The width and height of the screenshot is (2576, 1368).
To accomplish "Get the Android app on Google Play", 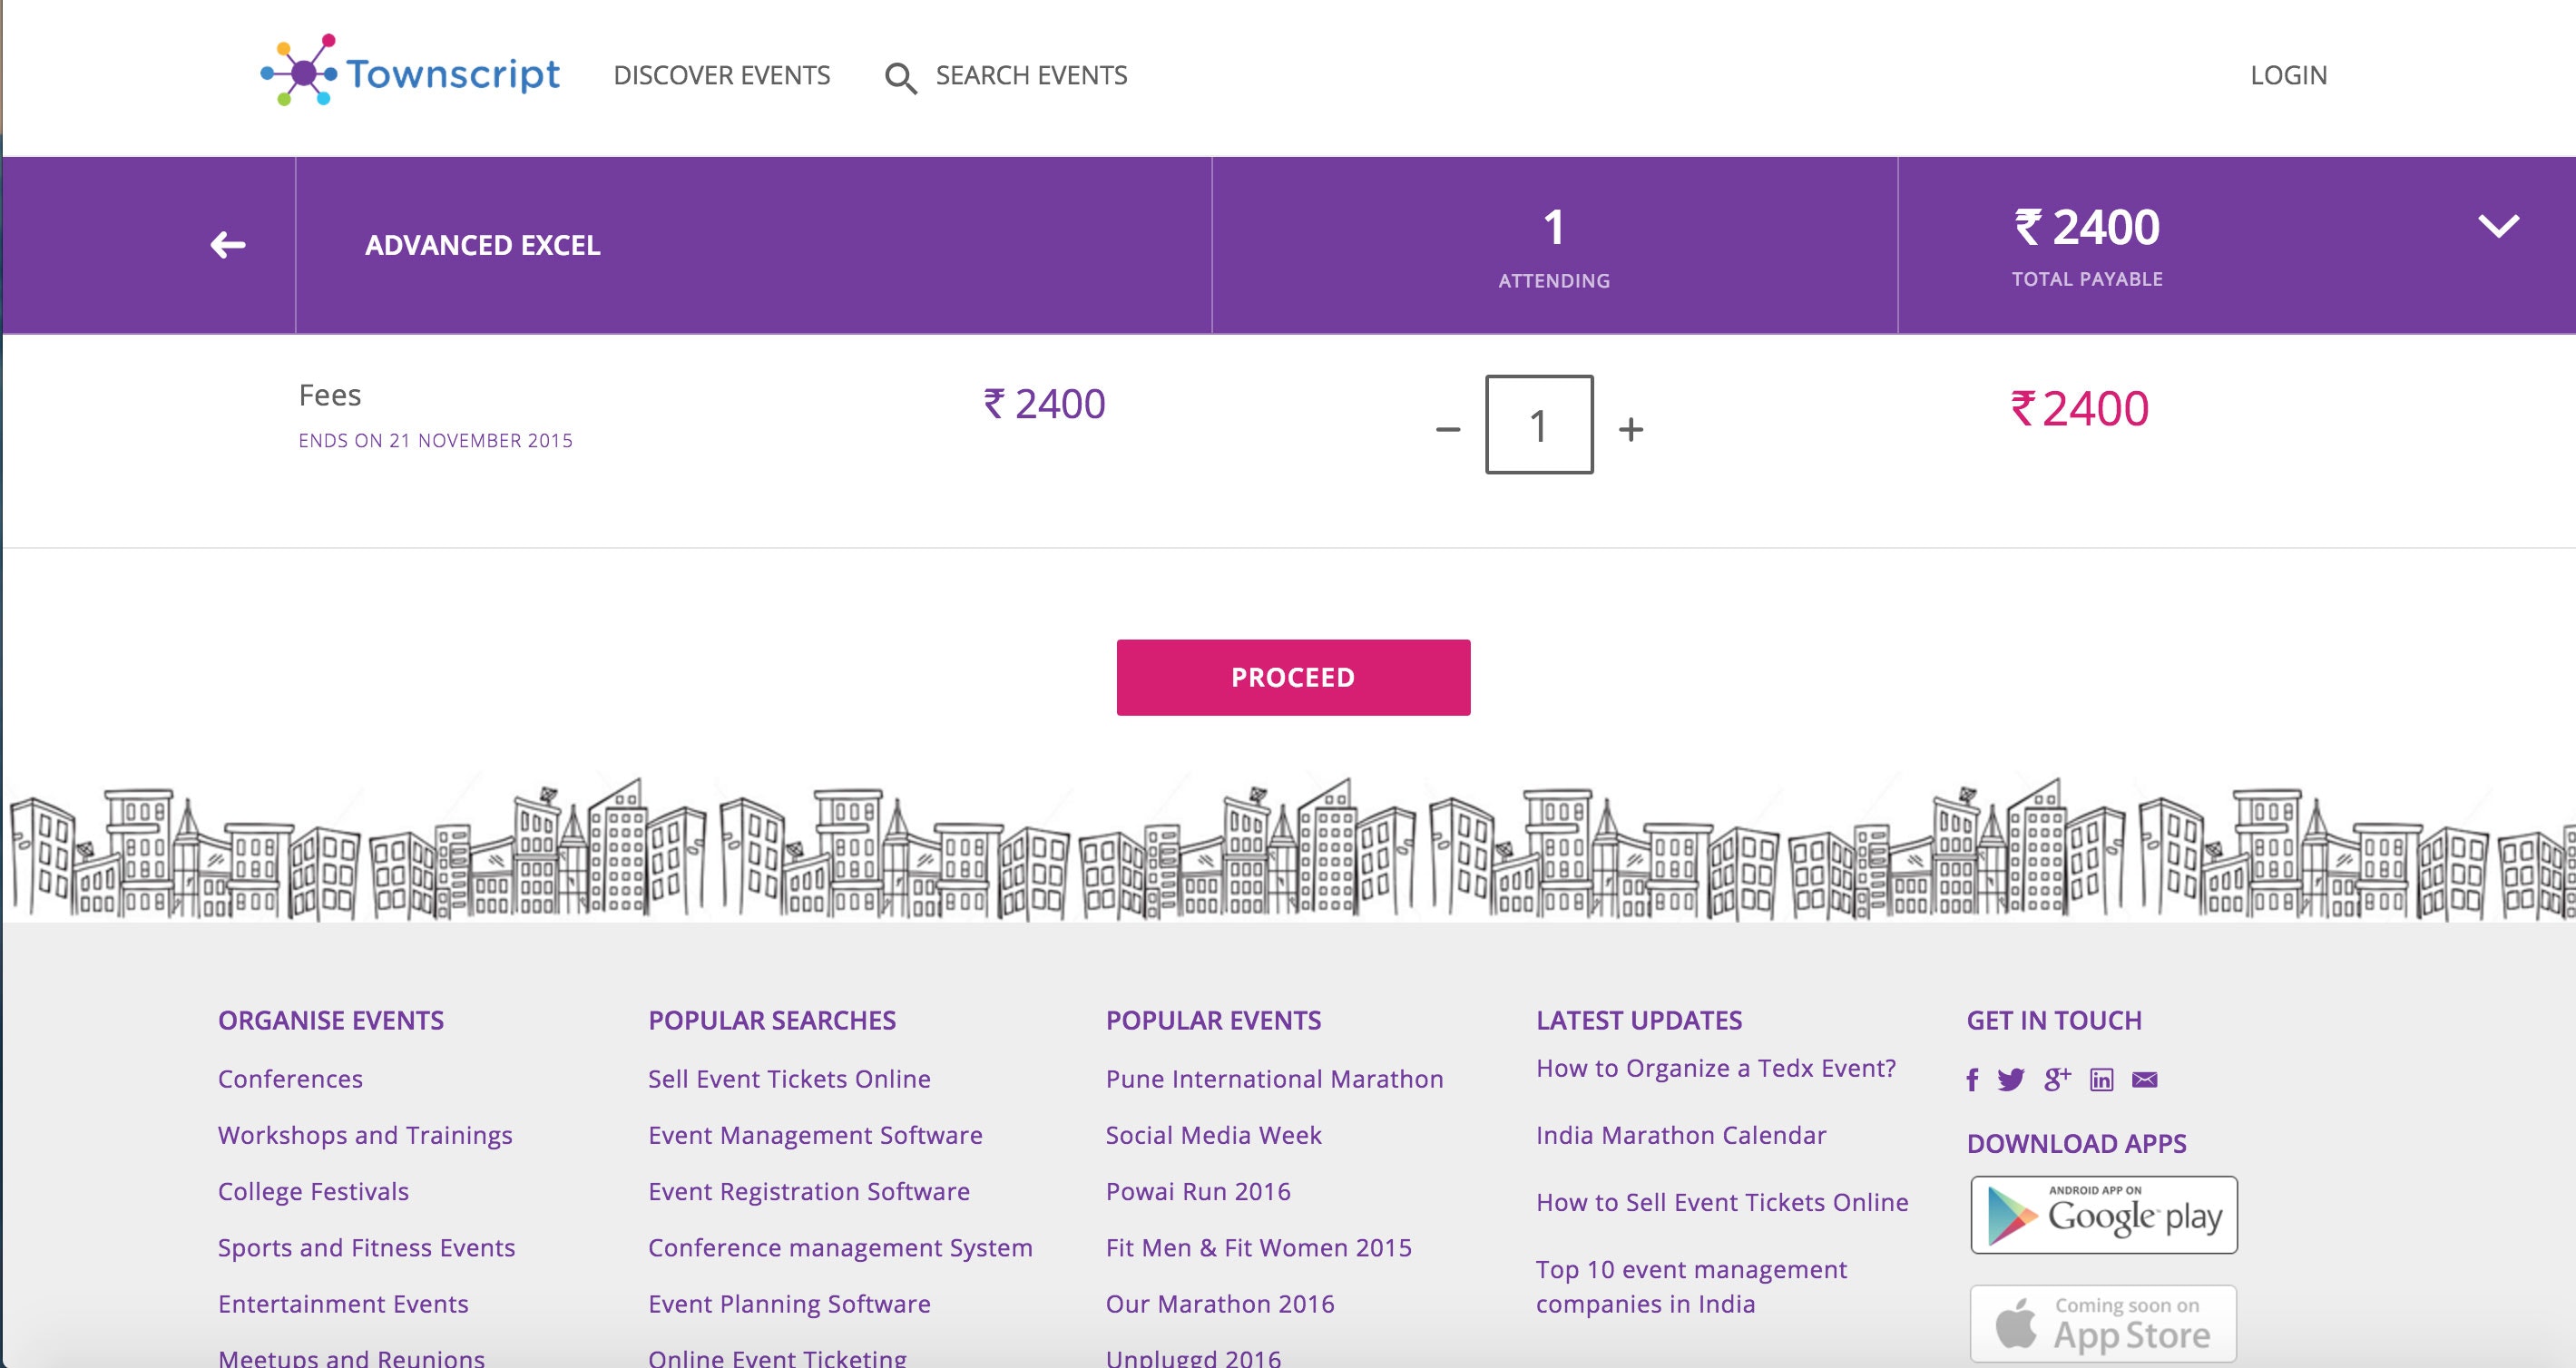I will point(2104,1215).
